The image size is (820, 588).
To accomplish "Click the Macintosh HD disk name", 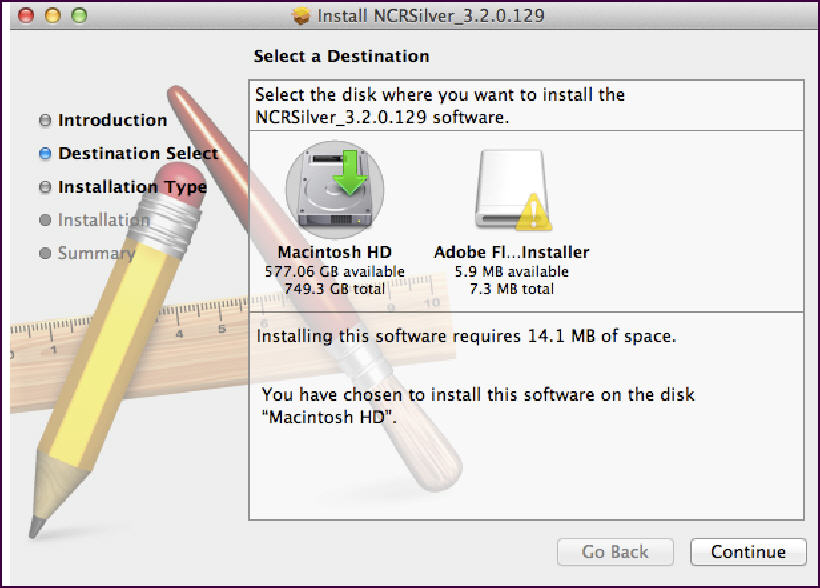I will (x=335, y=252).
